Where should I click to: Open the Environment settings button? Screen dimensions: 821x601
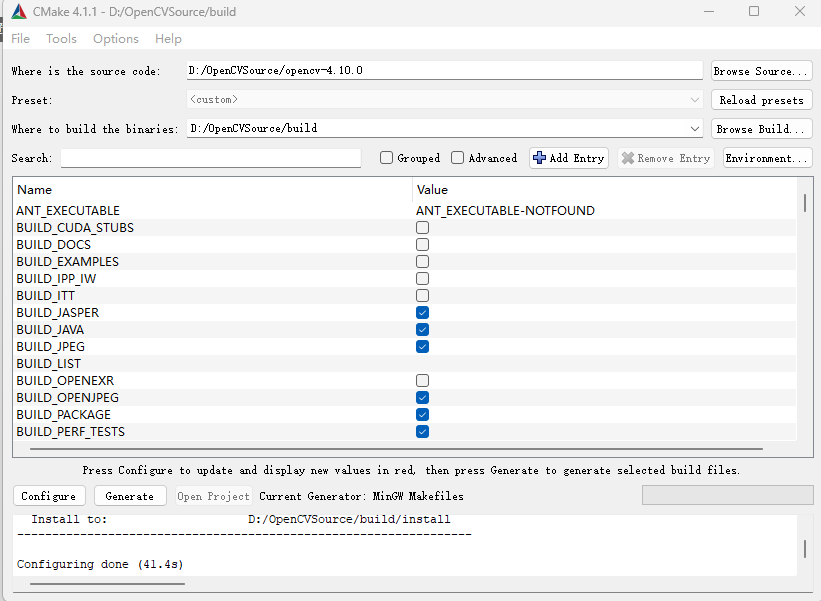pyautogui.click(x=768, y=158)
